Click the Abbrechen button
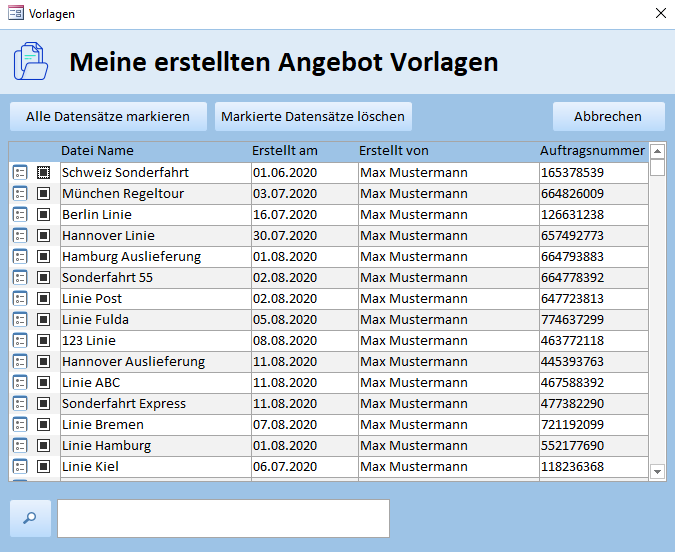675x552 pixels. tap(608, 117)
